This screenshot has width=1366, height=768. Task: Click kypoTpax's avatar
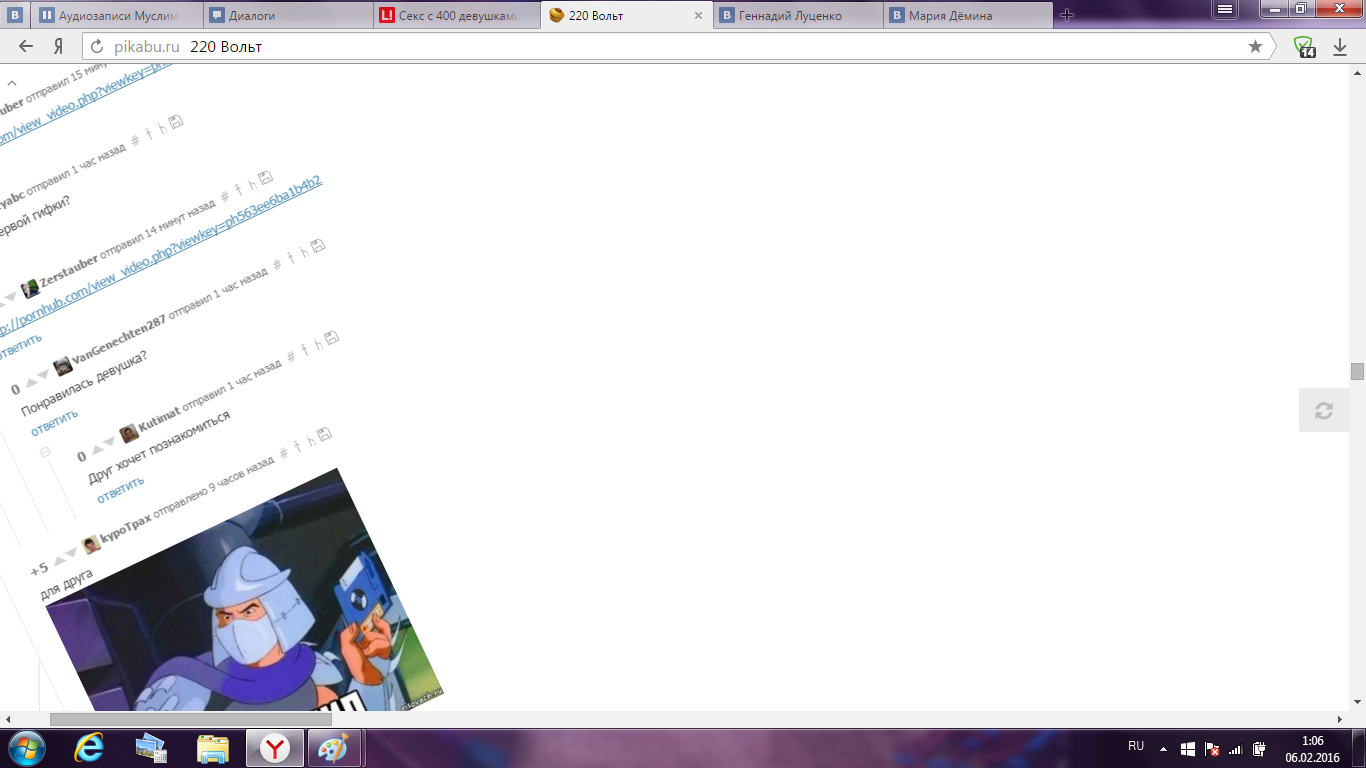pos(91,544)
